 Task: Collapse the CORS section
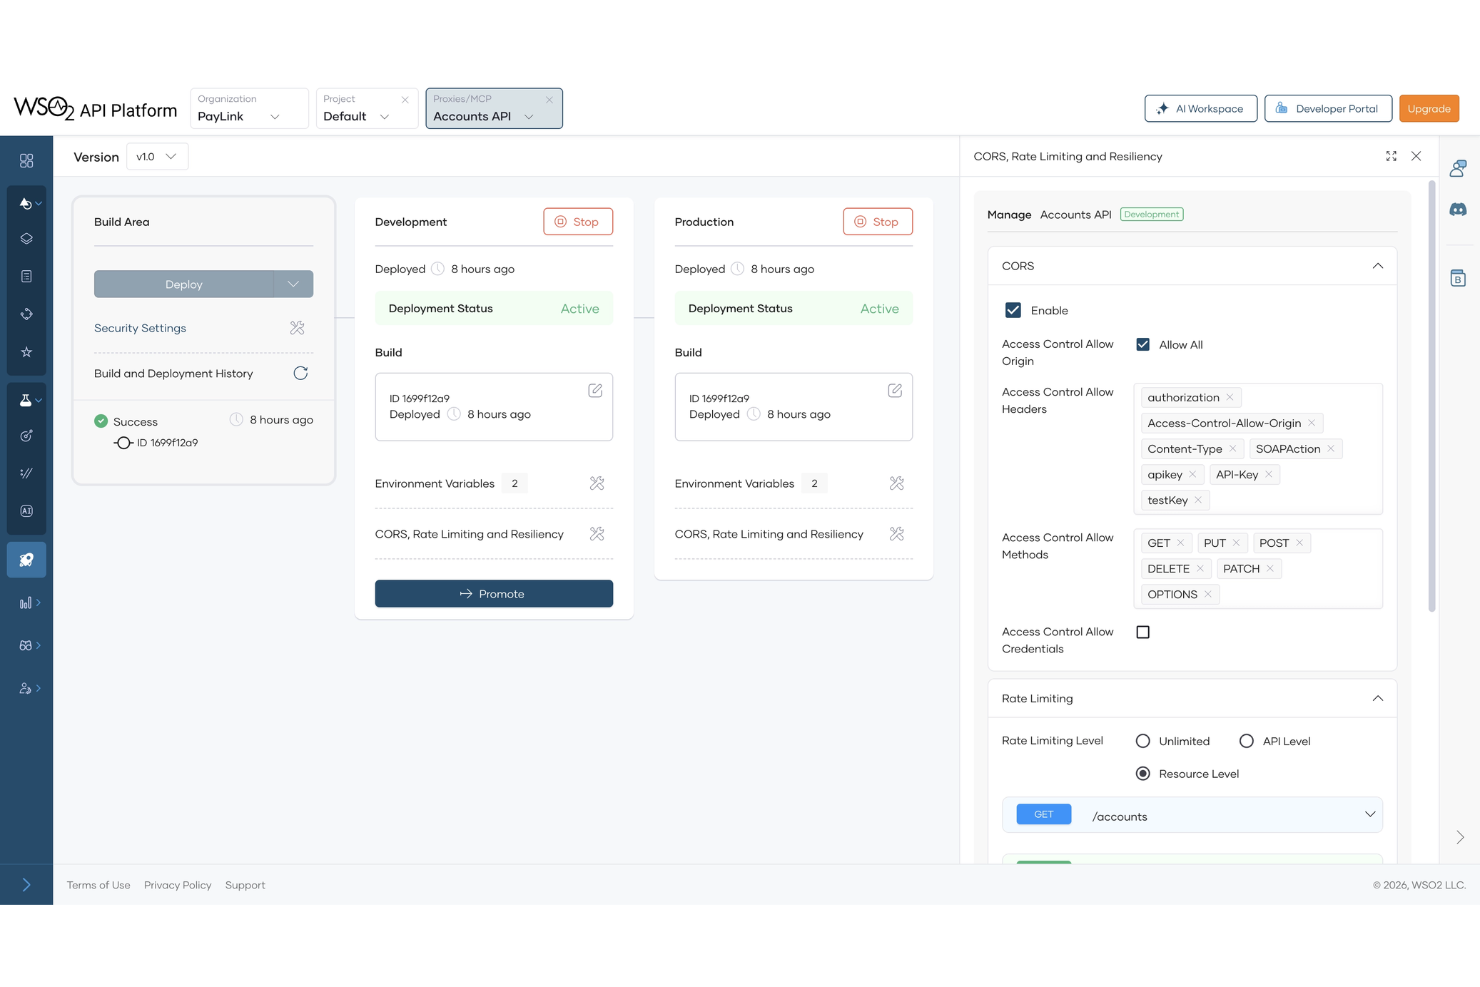click(x=1378, y=266)
